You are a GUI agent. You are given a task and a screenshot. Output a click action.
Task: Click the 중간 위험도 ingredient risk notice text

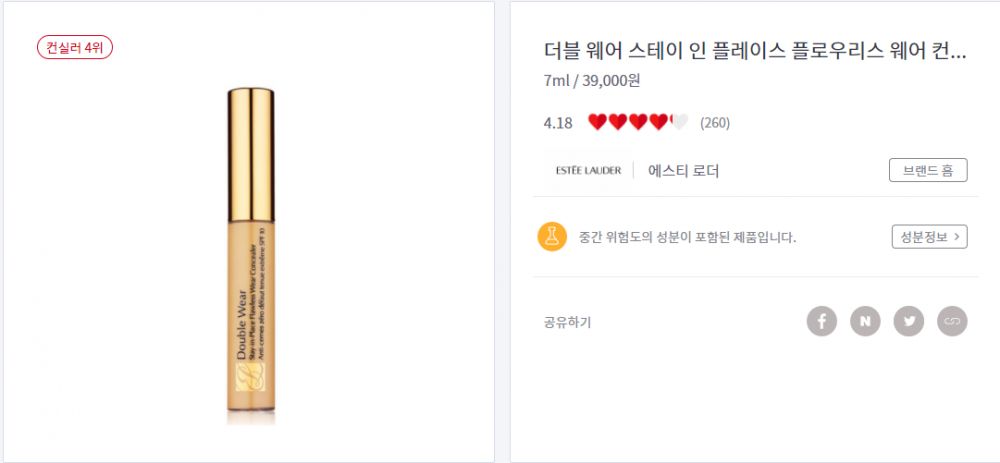pos(686,238)
